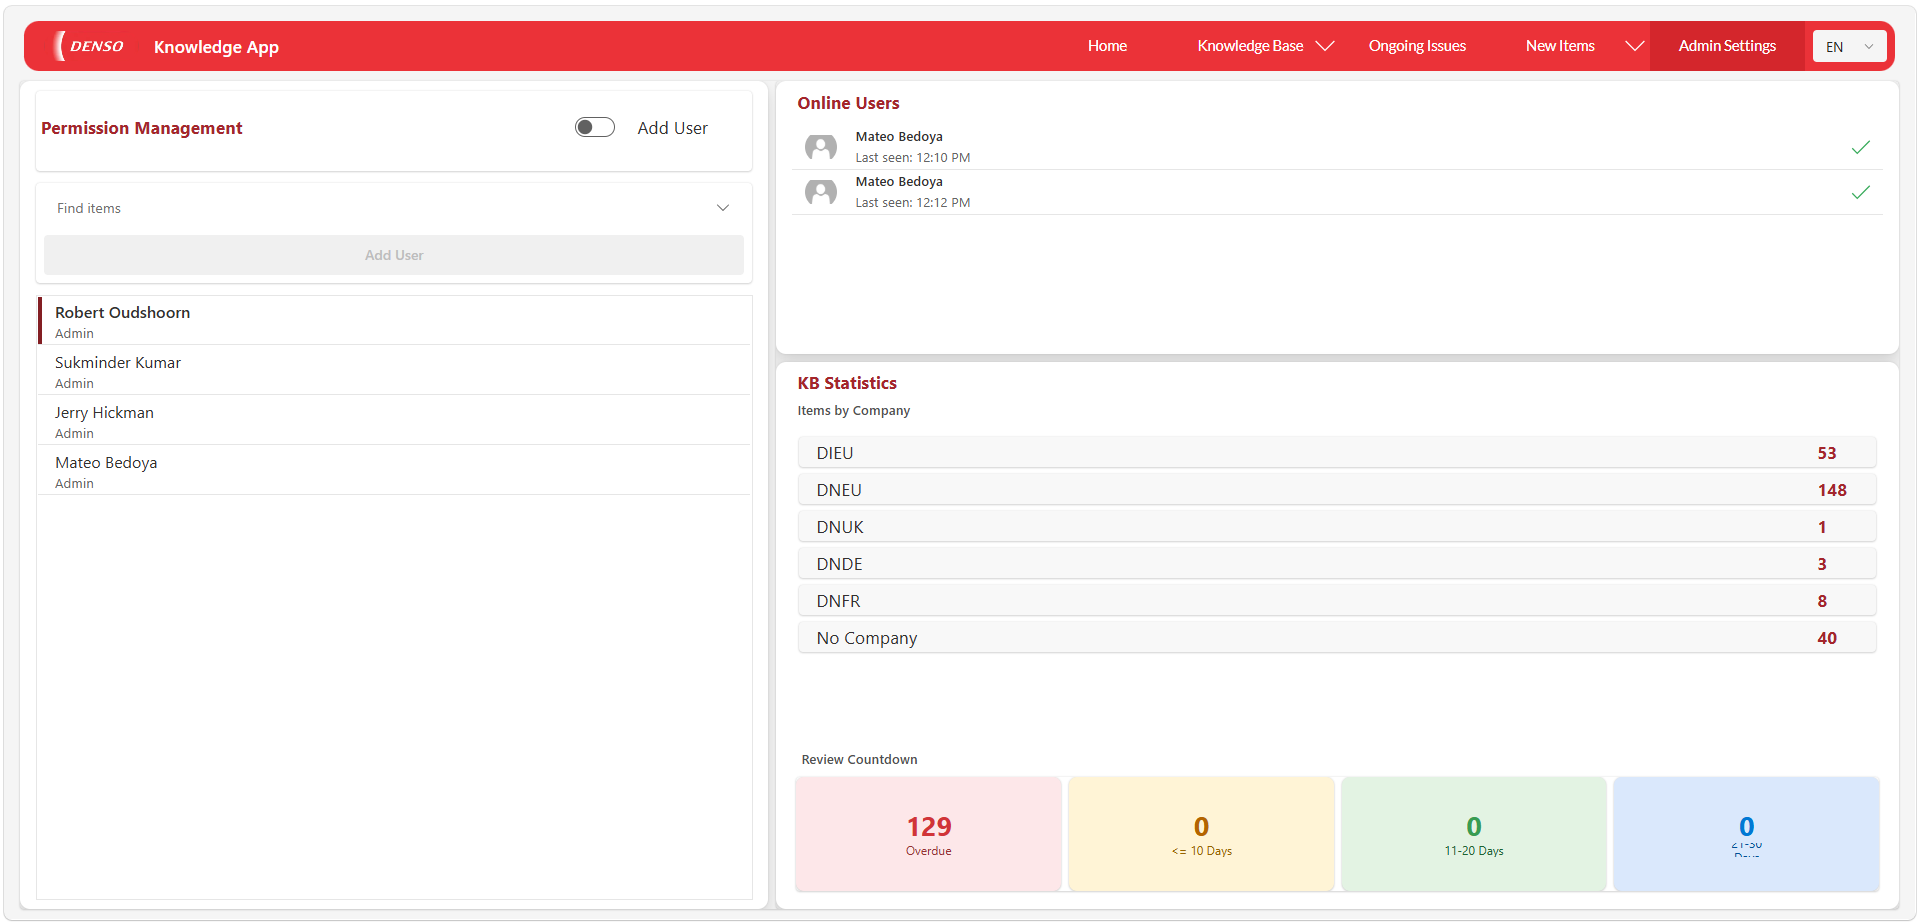Click the DNUK company row
The height and width of the screenshot is (923, 1918).
[x=1337, y=527]
